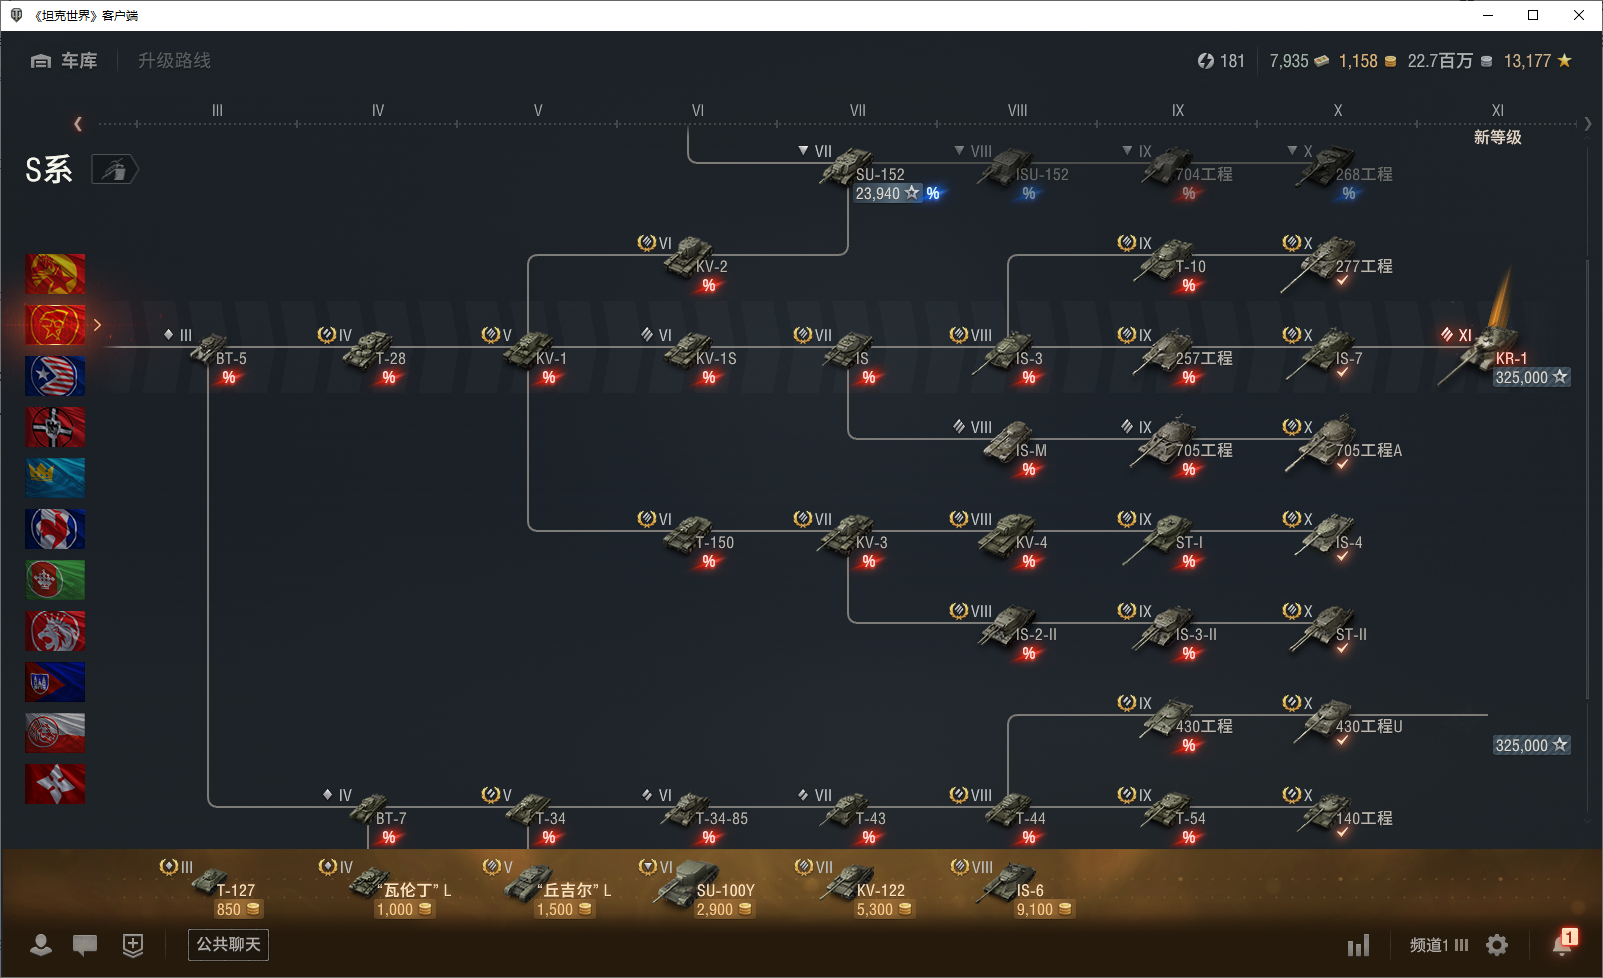Click the gold coins 1,158 balance
Screen dimensions: 1603x978
[1368, 61]
